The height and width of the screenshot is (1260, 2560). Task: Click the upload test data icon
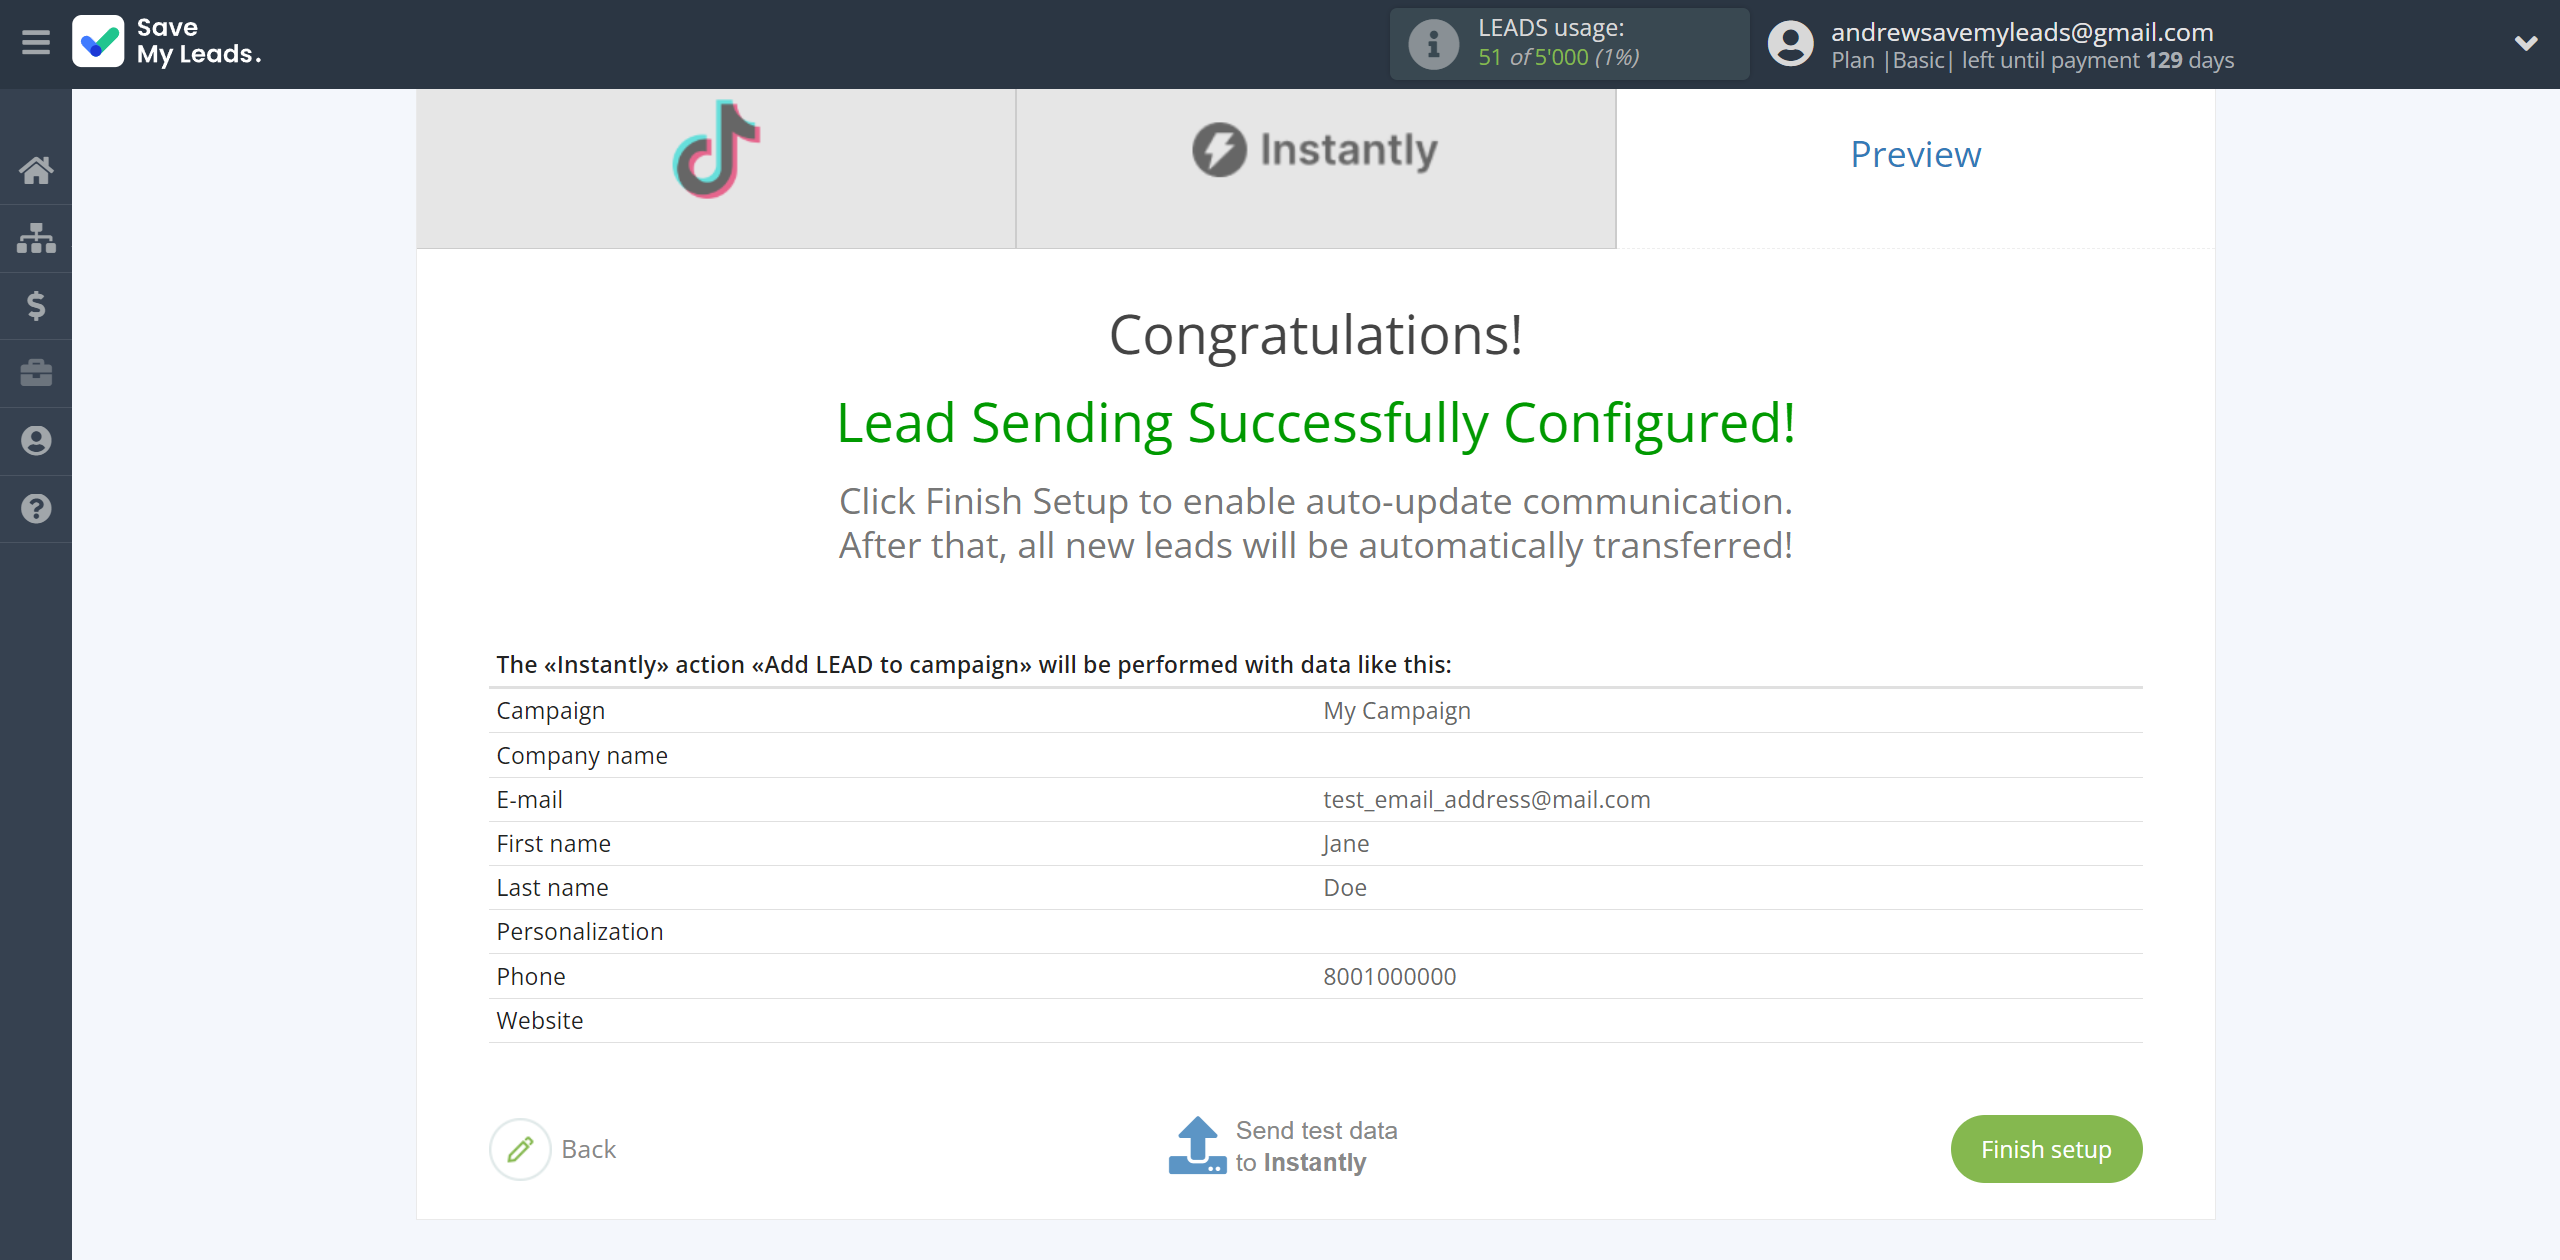click(1197, 1146)
